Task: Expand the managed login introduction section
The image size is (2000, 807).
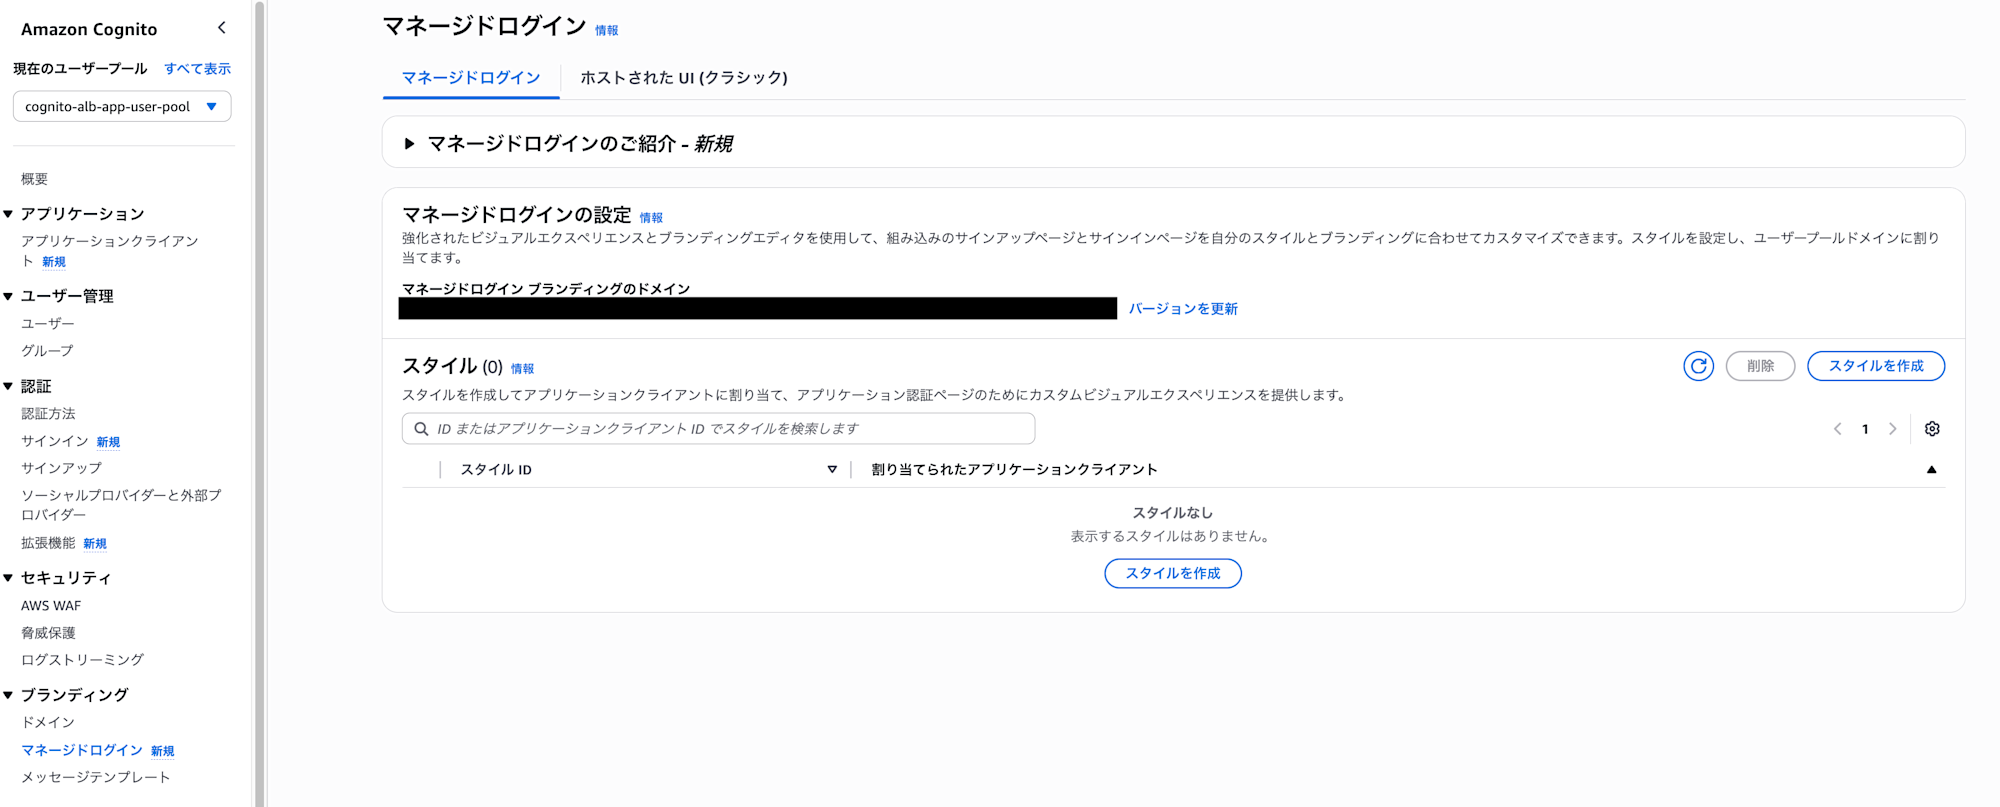Action: pos(409,144)
